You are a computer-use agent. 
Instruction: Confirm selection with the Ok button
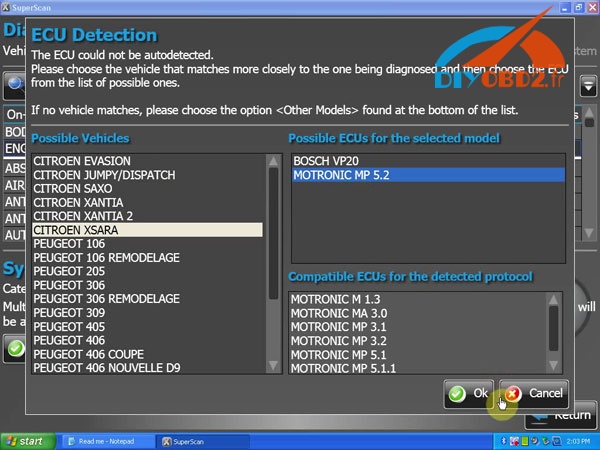[469, 394]
